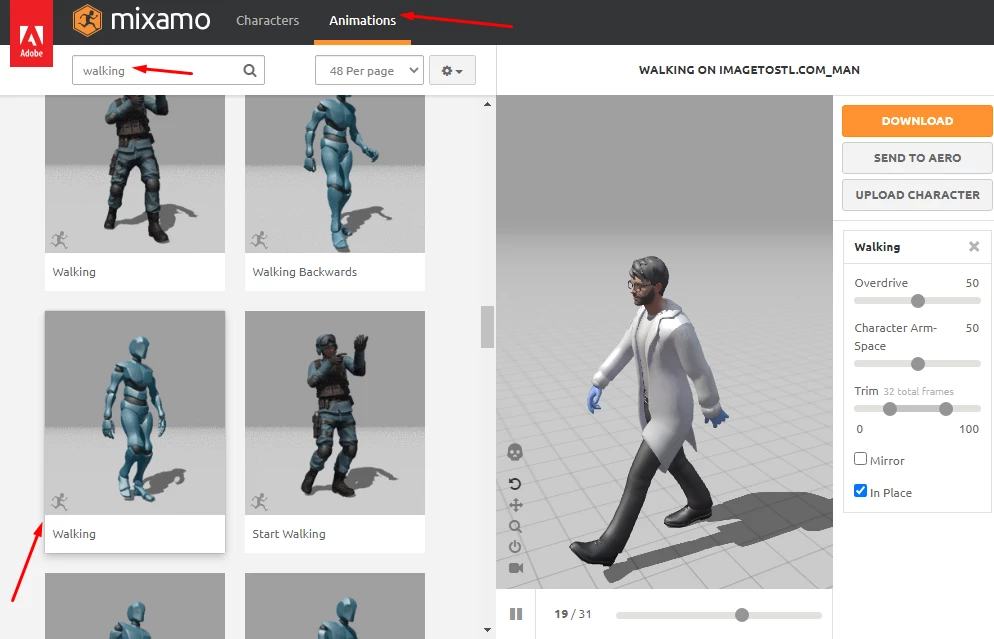994x639 pixels.
Task: Click the search magnifier icon
Action: coord(250,70)
